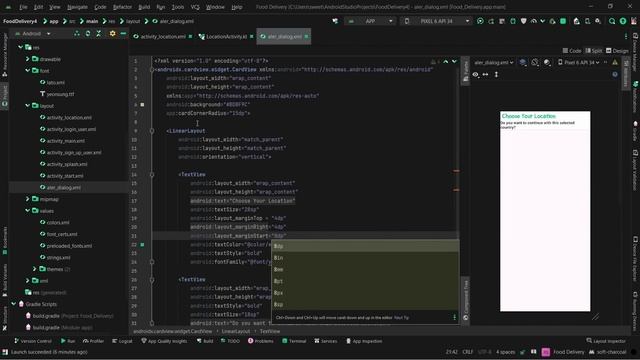Open the APP run configuration dropdown

370,21
